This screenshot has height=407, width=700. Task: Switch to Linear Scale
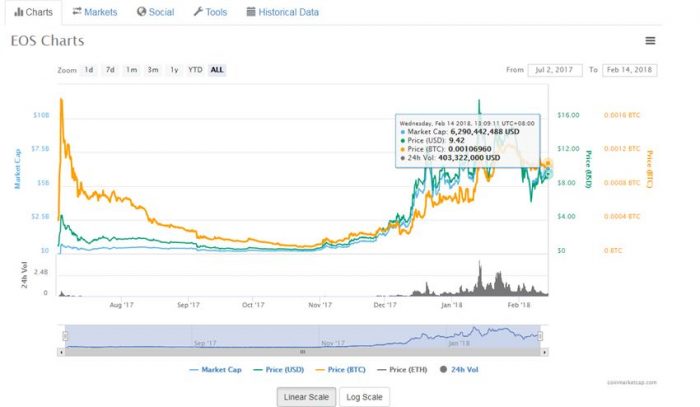(x=306, y=397)
